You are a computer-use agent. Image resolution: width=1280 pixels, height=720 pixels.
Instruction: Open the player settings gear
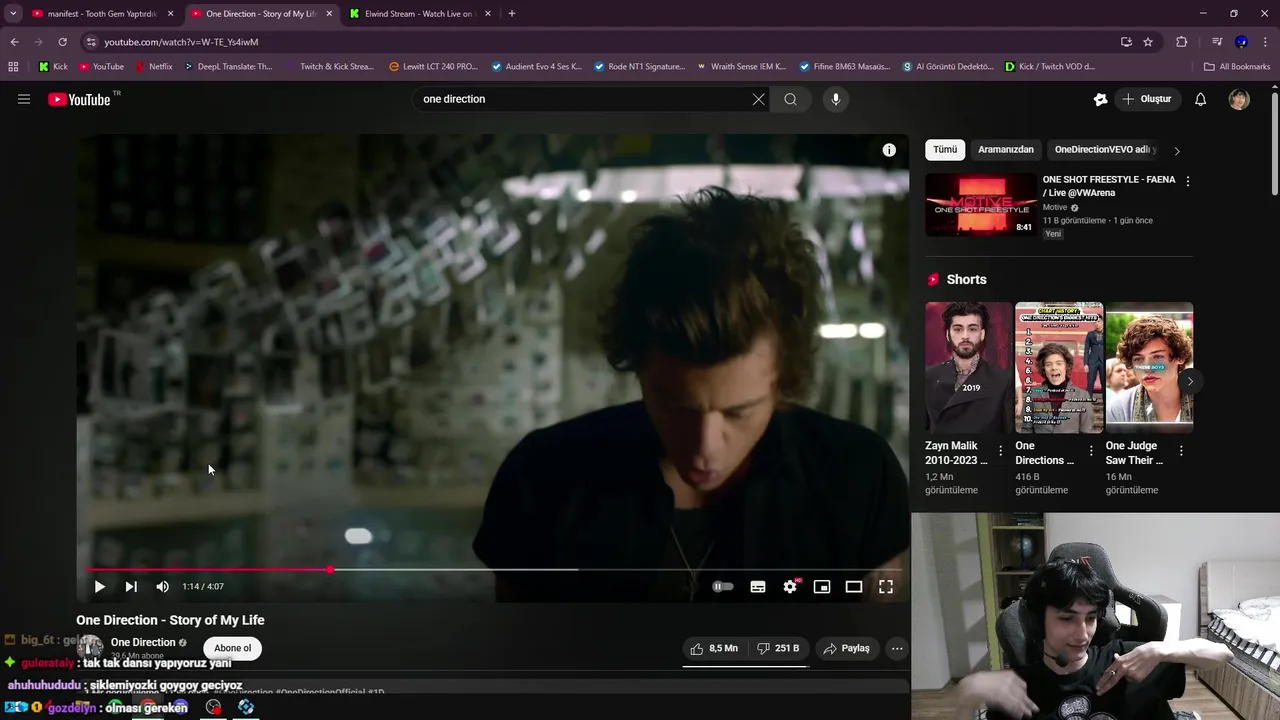click(x=790, y=587)
